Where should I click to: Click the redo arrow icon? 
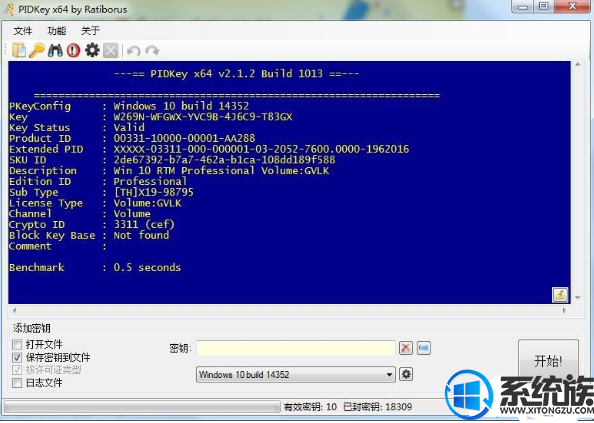pyautogui.click(x=152, y=50)
